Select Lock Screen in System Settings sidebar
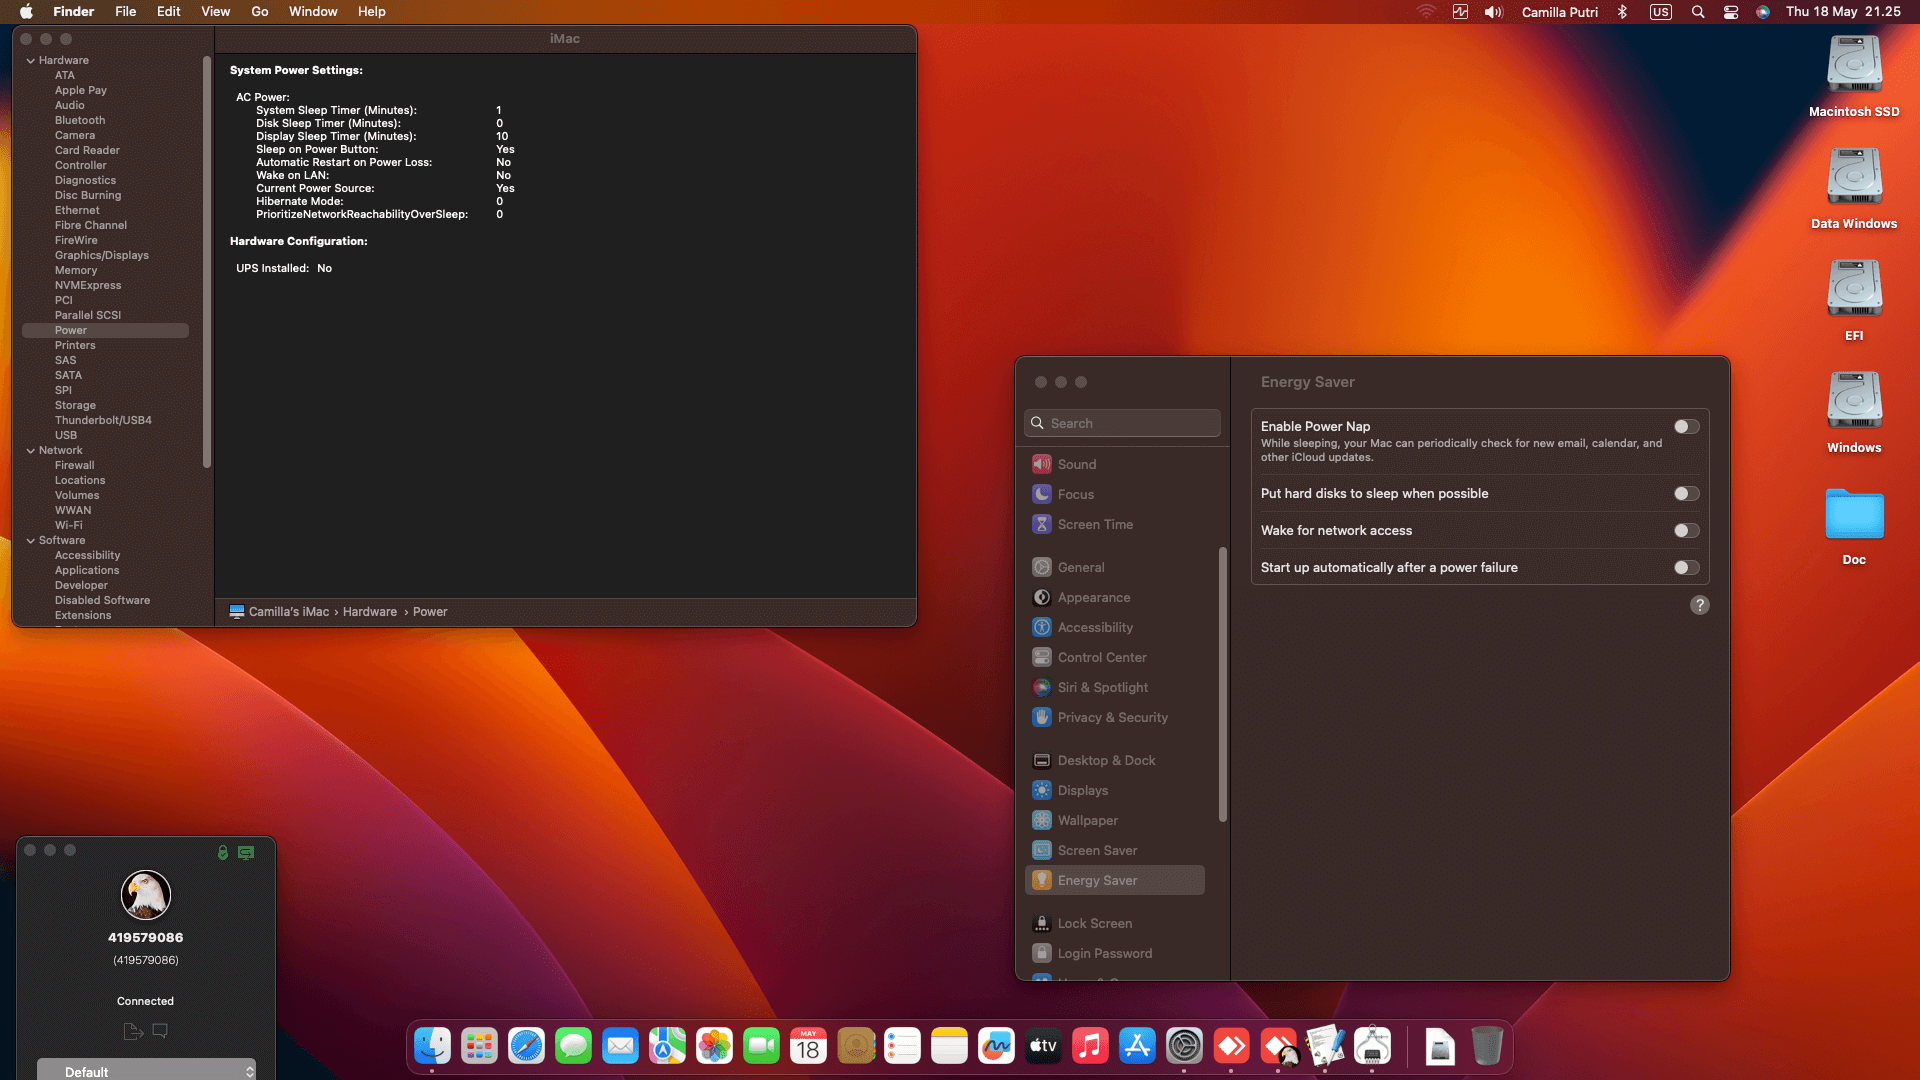Viewport: 1920px width, 1080px height. coord(1115,923)
